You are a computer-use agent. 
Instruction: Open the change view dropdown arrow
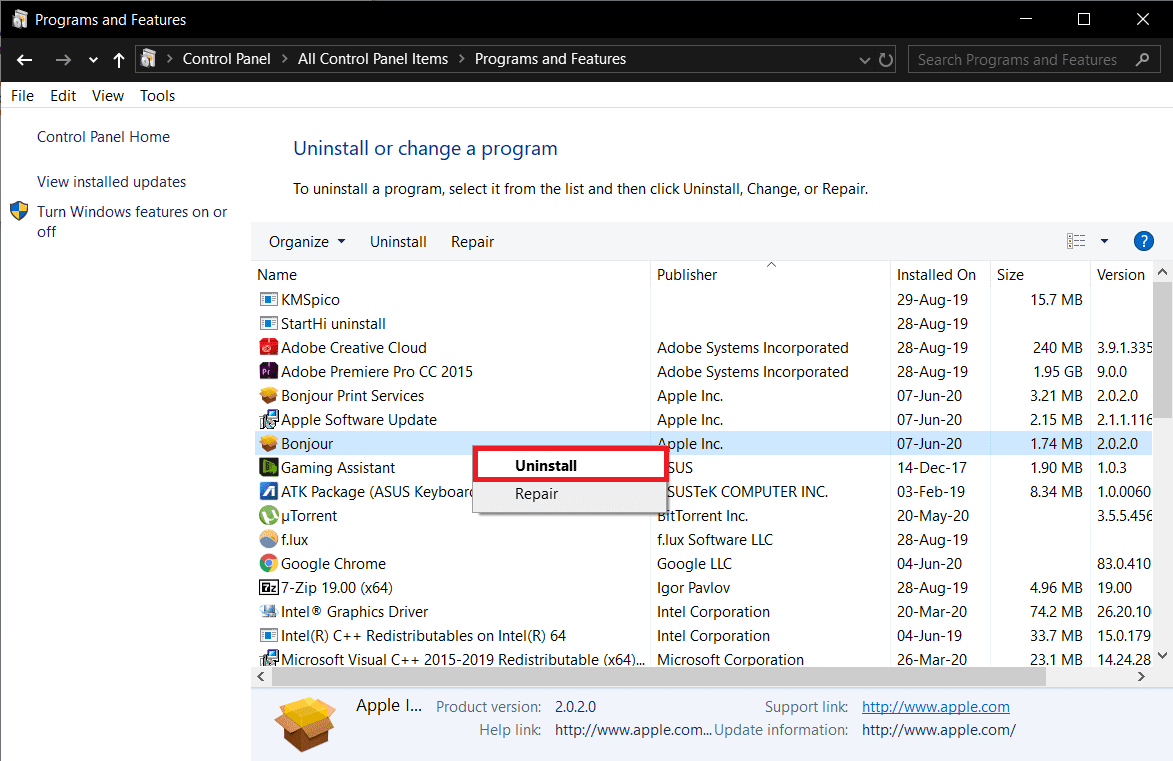(1104, 240)
